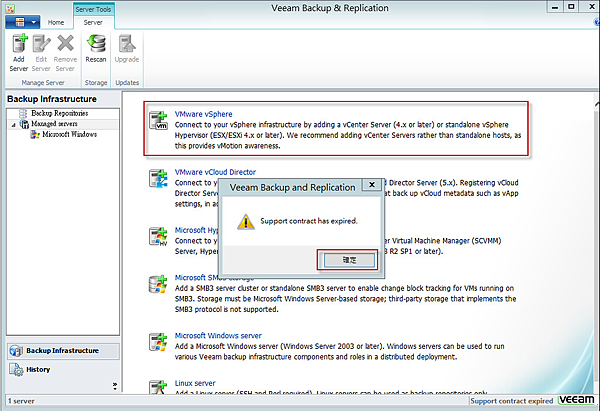Select Managed servers tree node

[54, 124]
